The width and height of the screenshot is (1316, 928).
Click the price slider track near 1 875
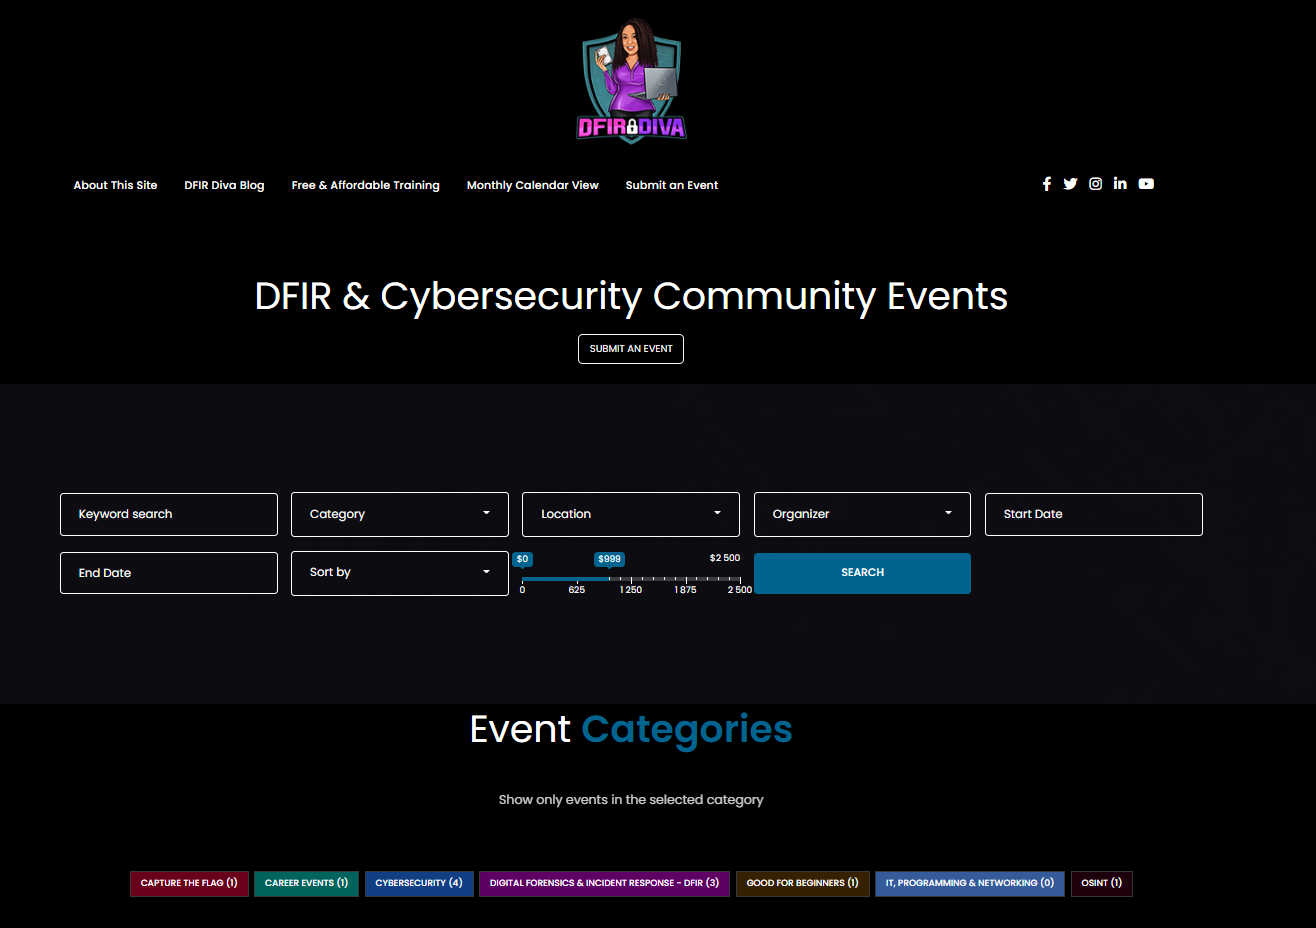(686, 579)
